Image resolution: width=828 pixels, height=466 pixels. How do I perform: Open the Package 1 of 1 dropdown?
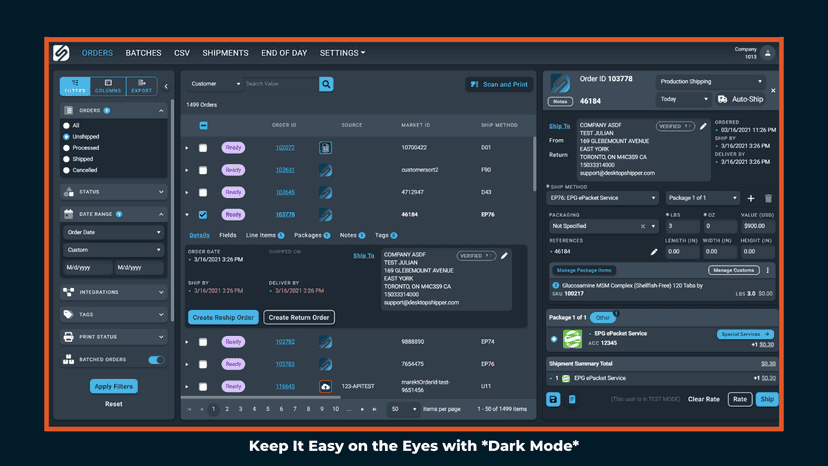click(x=702, y=198)
